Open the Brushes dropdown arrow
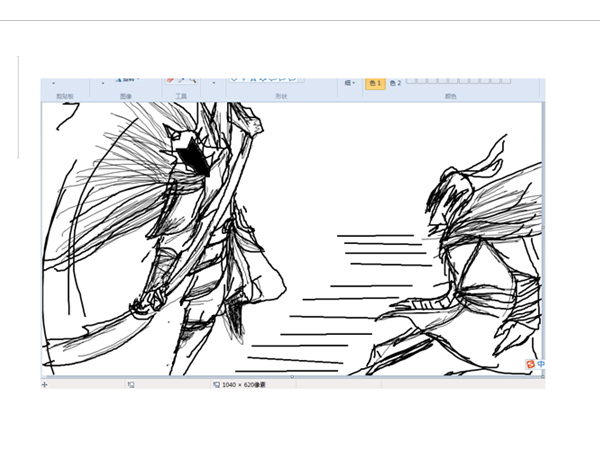The height and width of the screenshot is (468, 600). (213, 84)
